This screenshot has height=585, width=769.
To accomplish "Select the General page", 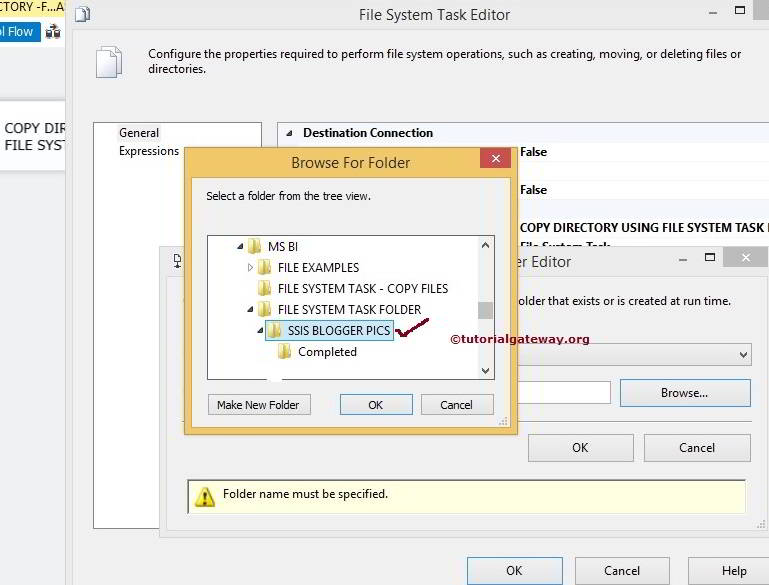I will click(139, 133).
